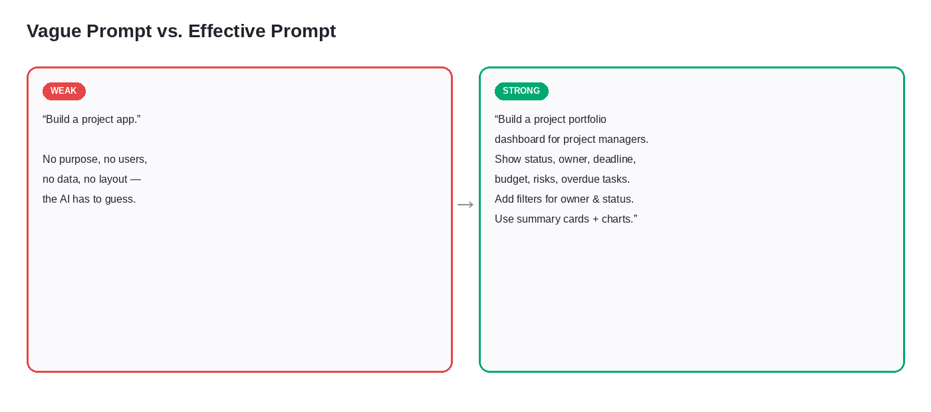Select the "Vague Prompt vs. Effective Prompt" heading
Image resolution: width=931 pixels, height=412 pixels.
(181, 31)
